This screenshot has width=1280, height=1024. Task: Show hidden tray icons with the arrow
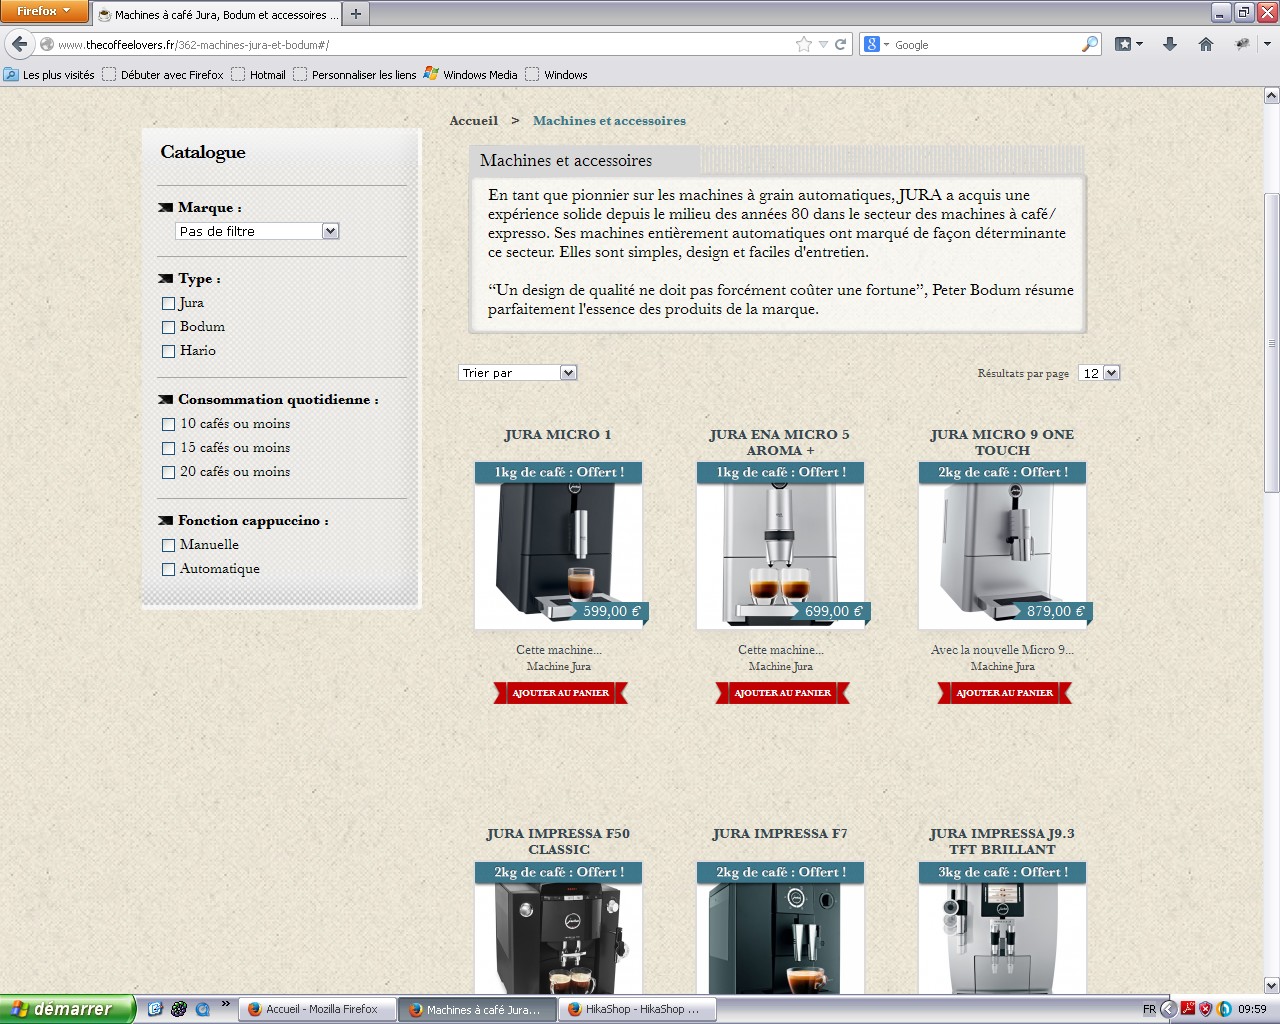1168,1009
